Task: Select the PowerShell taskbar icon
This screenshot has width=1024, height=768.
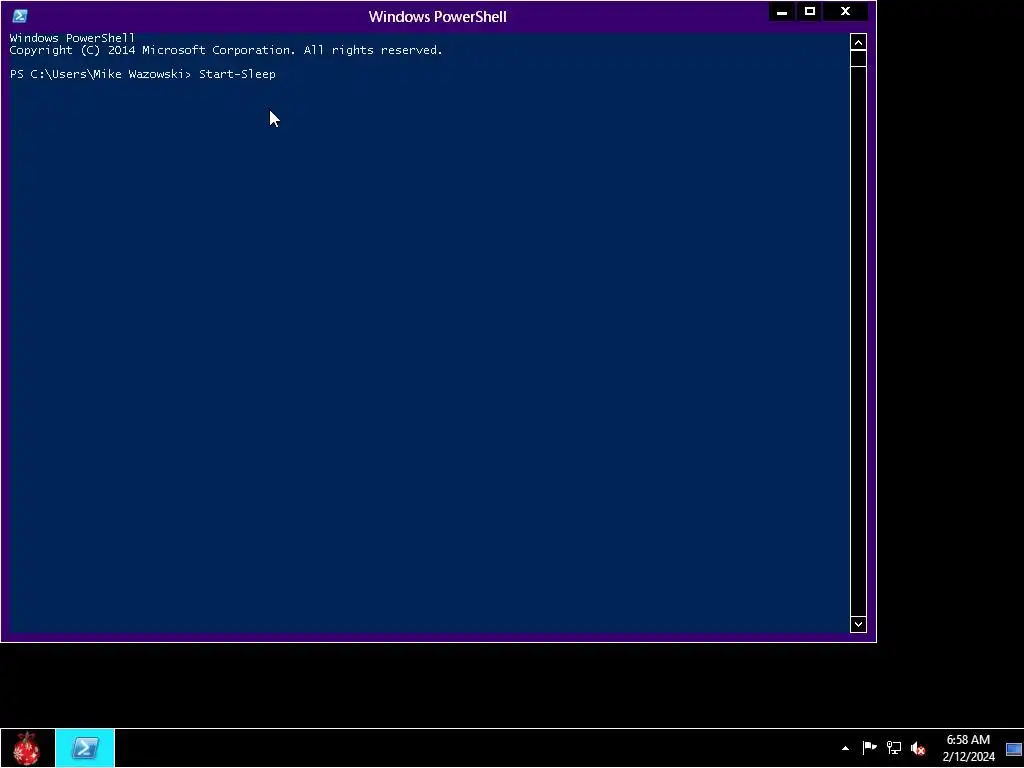Action: 85,748
